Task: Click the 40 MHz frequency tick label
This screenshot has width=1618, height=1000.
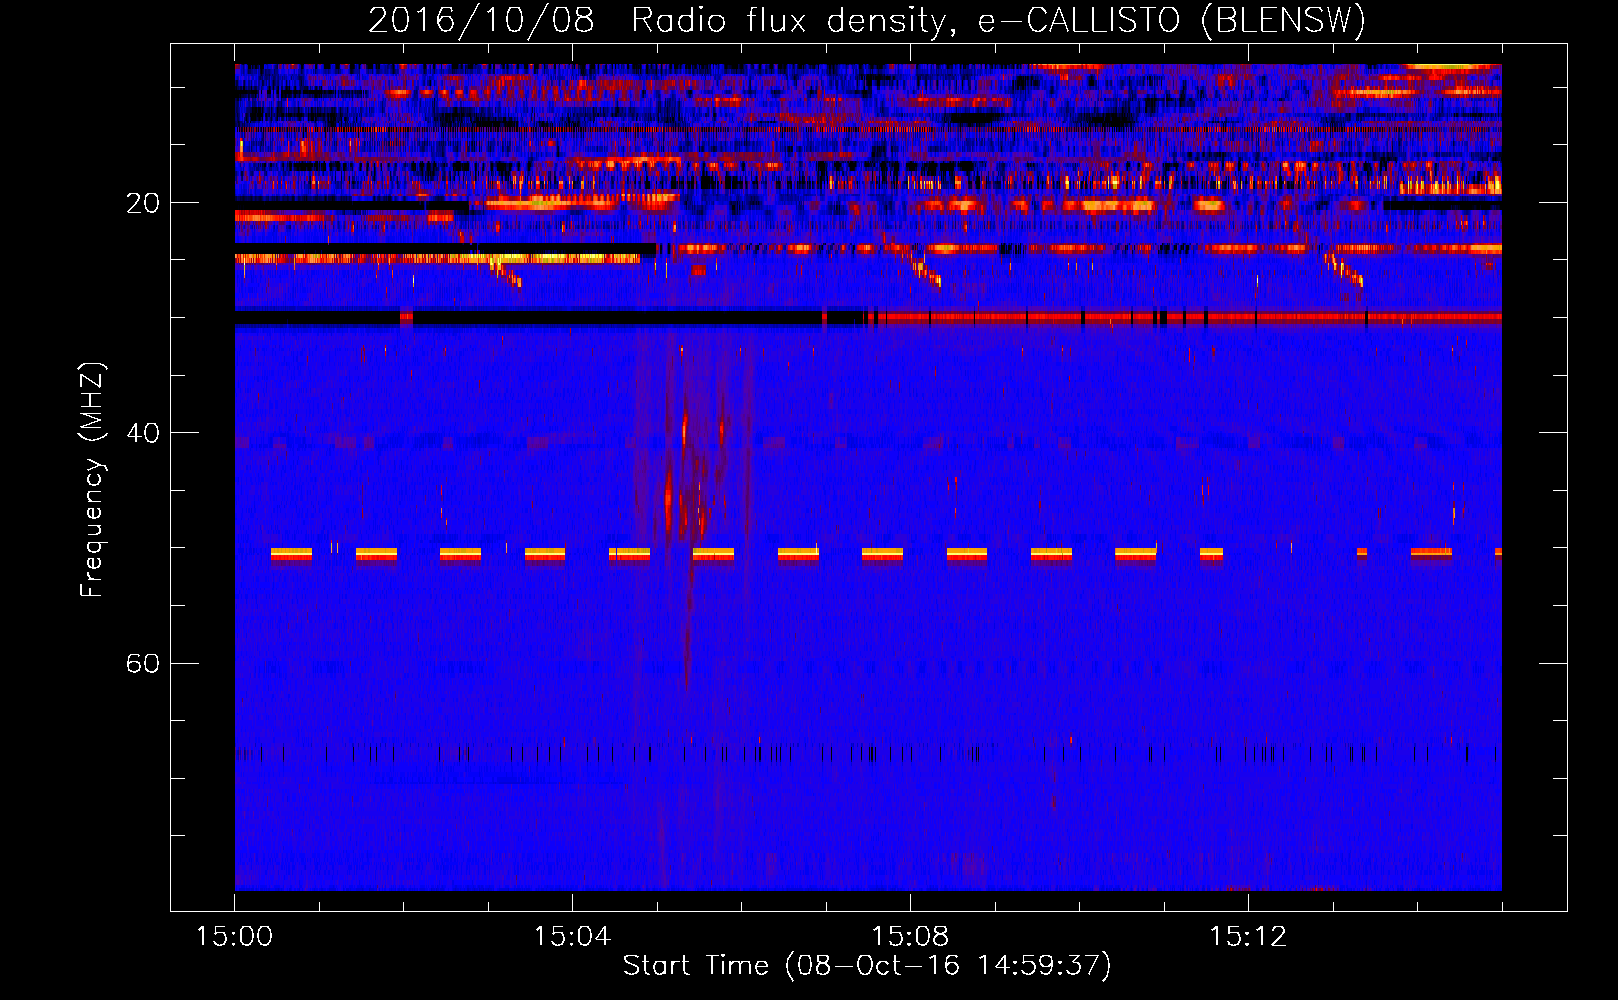Action: (x=143, y=433)
